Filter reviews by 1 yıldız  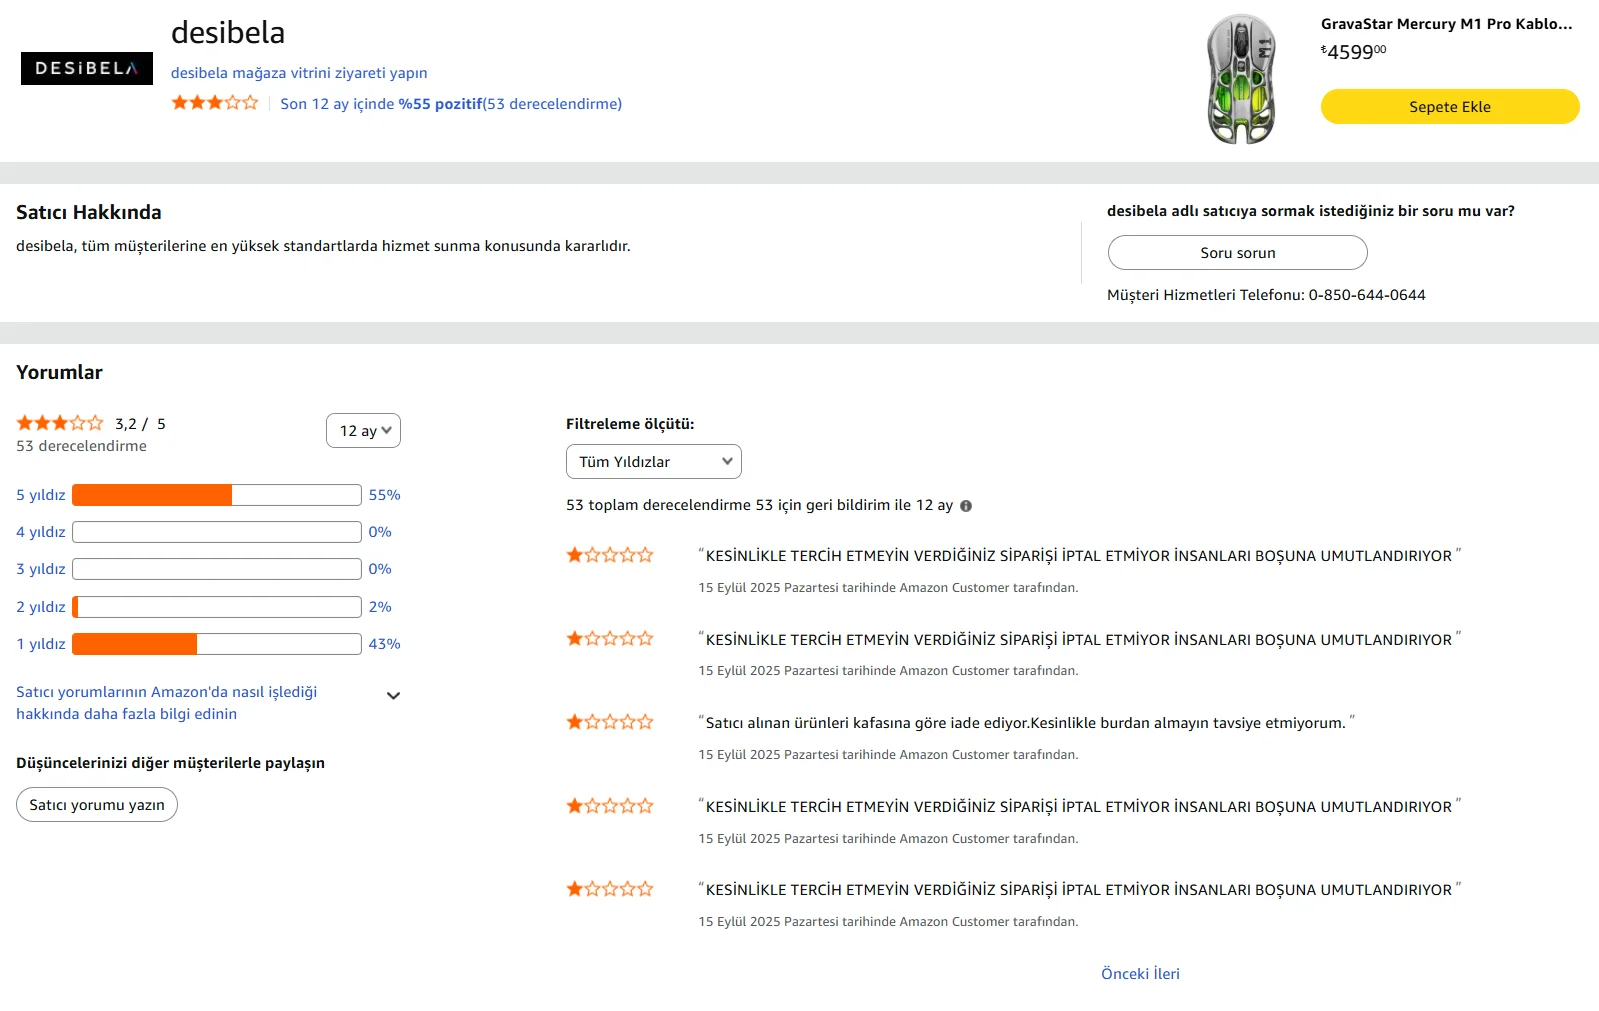pyautogui.click(x=41, y=644)
